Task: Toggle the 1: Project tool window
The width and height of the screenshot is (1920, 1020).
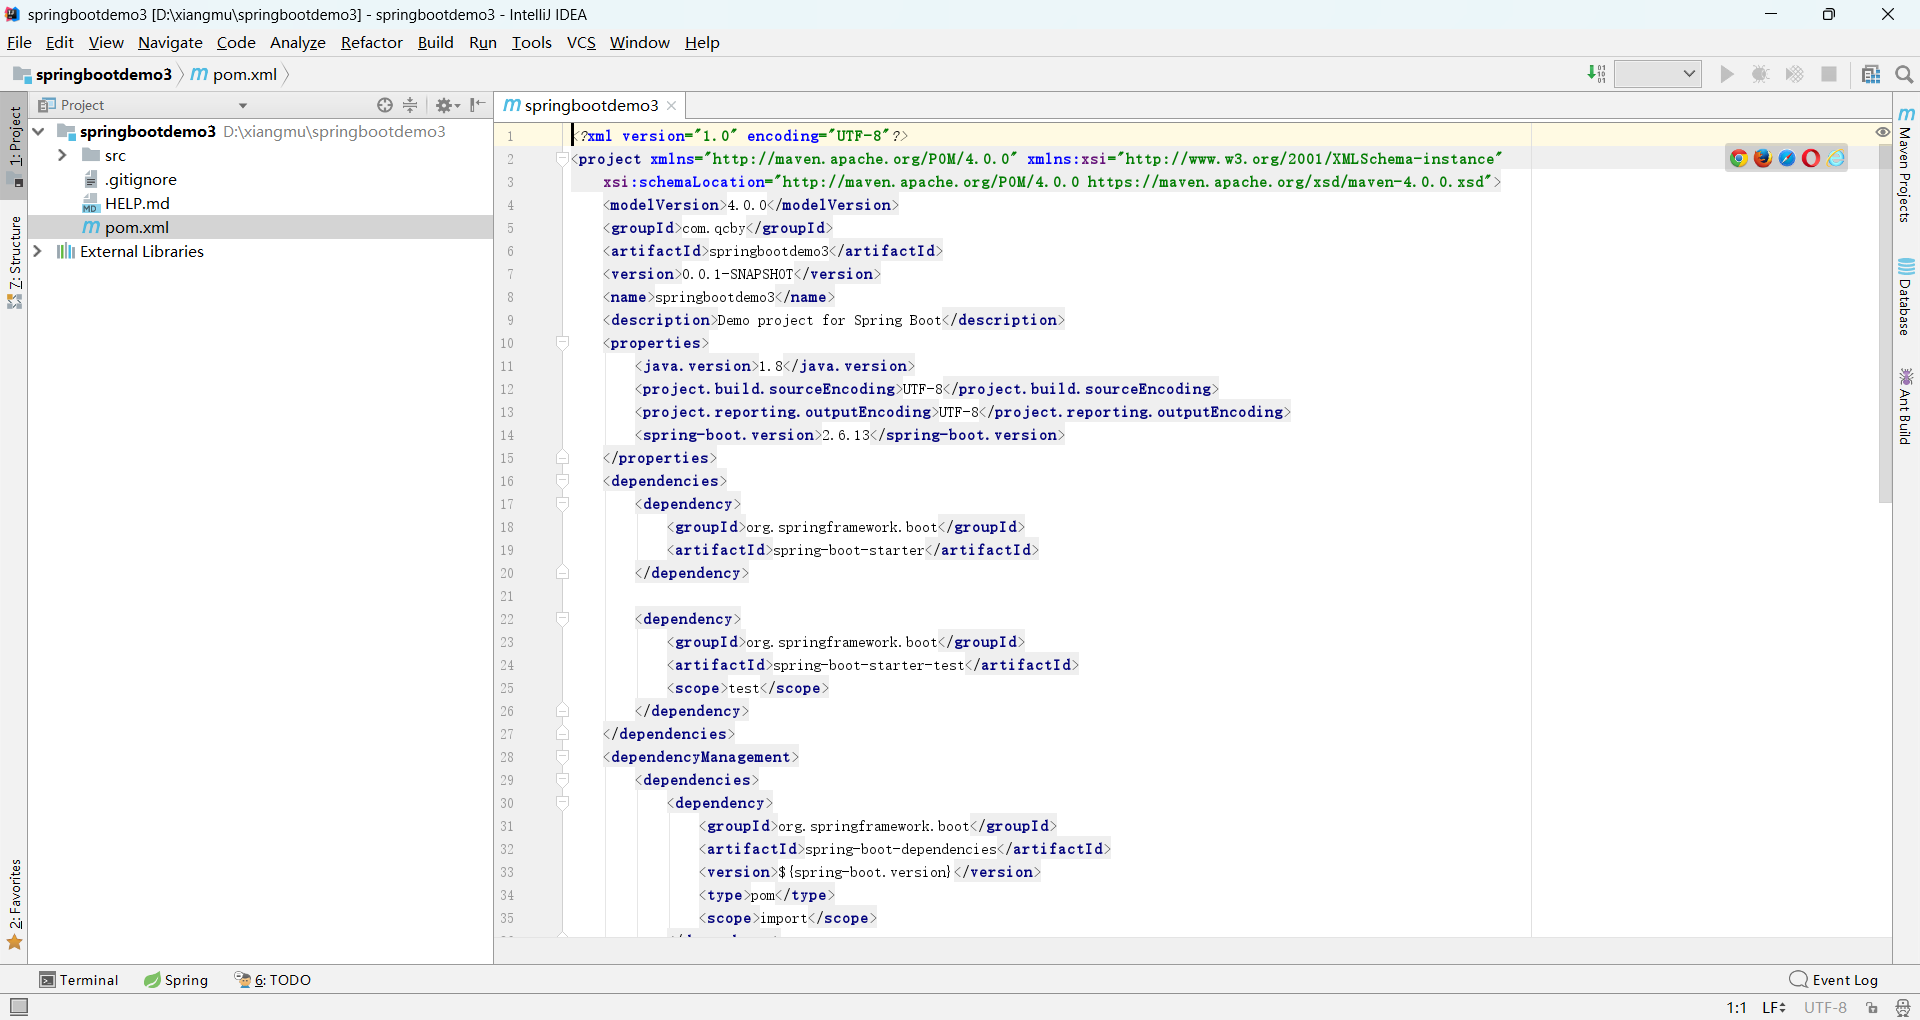Action: coord(14,146)
